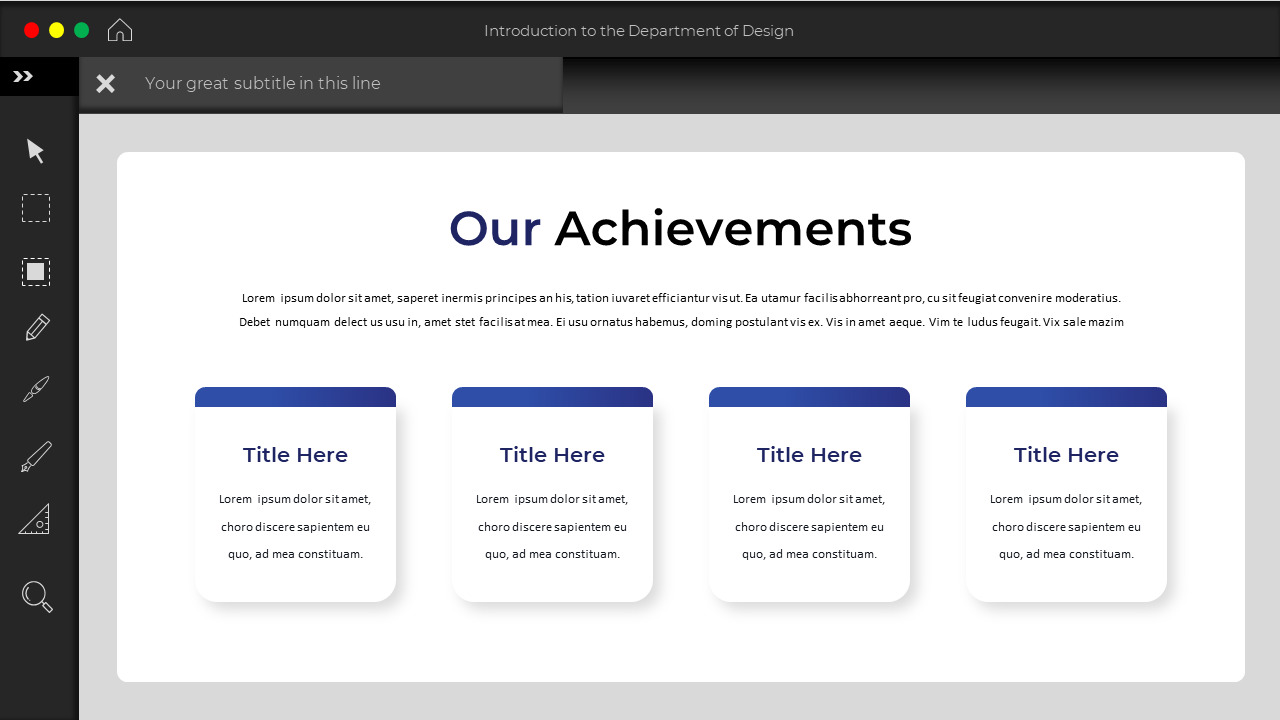Screen dimensions: 1280x720
Task: Select the pen tool
Action: click(35, 455)
